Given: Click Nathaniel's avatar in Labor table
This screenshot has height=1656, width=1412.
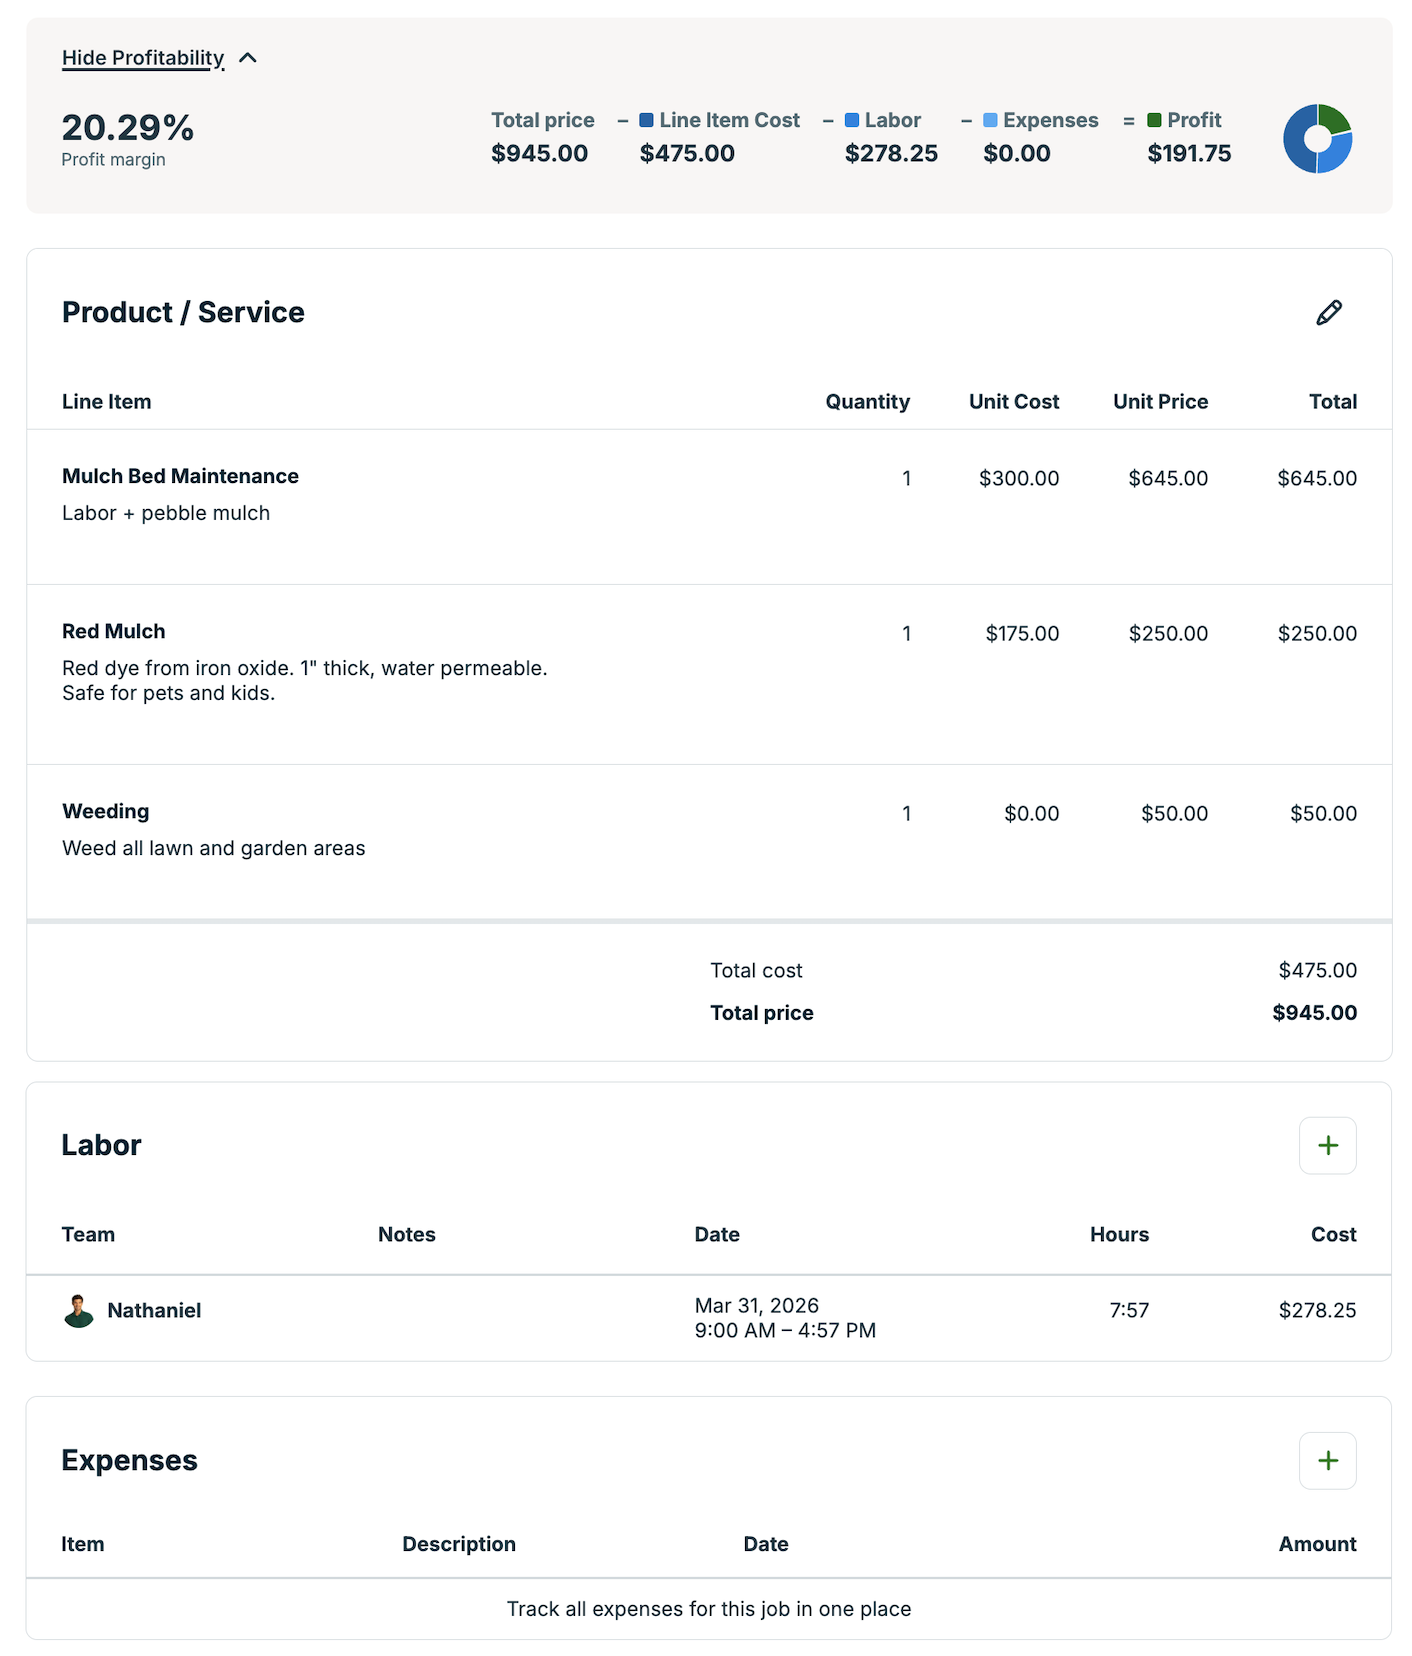Looking at the screenshot, I should click(x=78, y=1311).
